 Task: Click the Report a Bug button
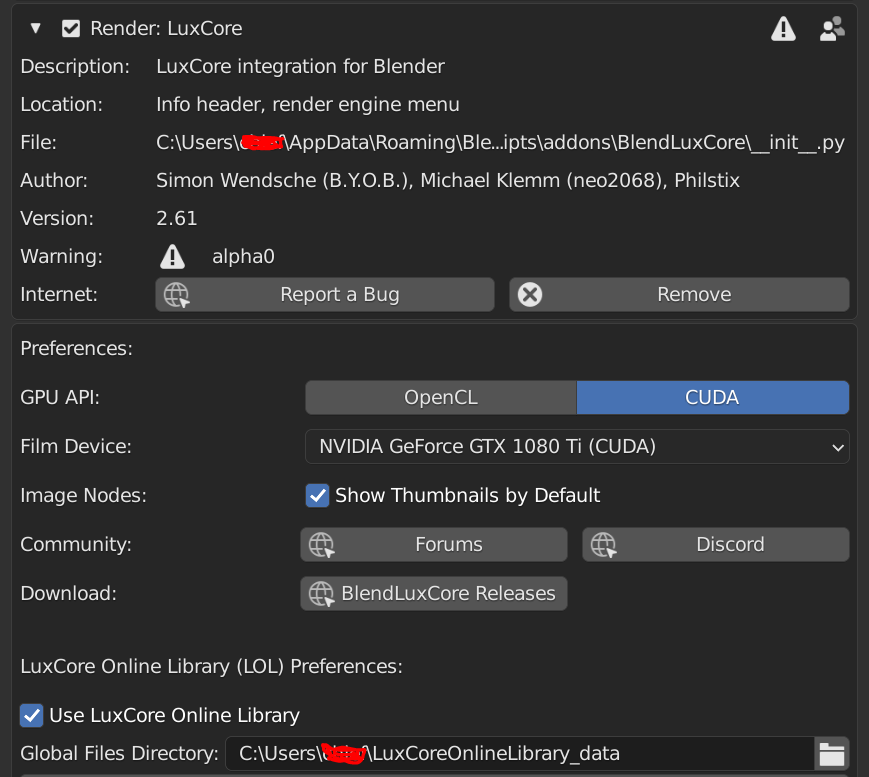click(325, 295)
